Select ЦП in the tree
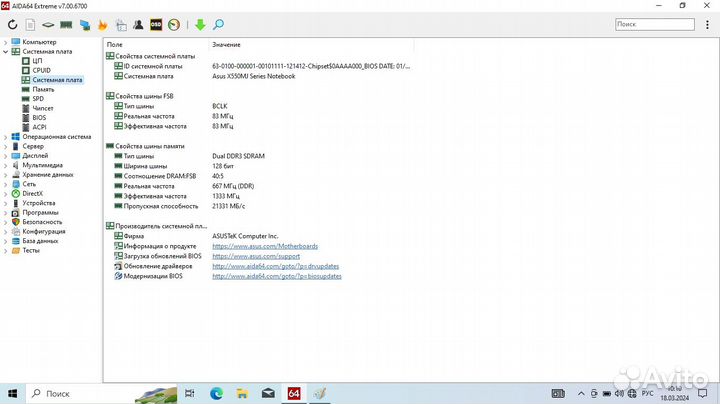This screenshot has width=720, height=404. pos(37,61)
